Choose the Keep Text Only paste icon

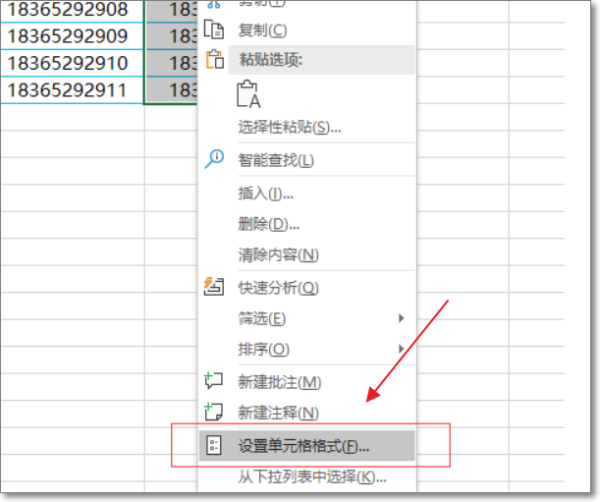tap(248, 94)
